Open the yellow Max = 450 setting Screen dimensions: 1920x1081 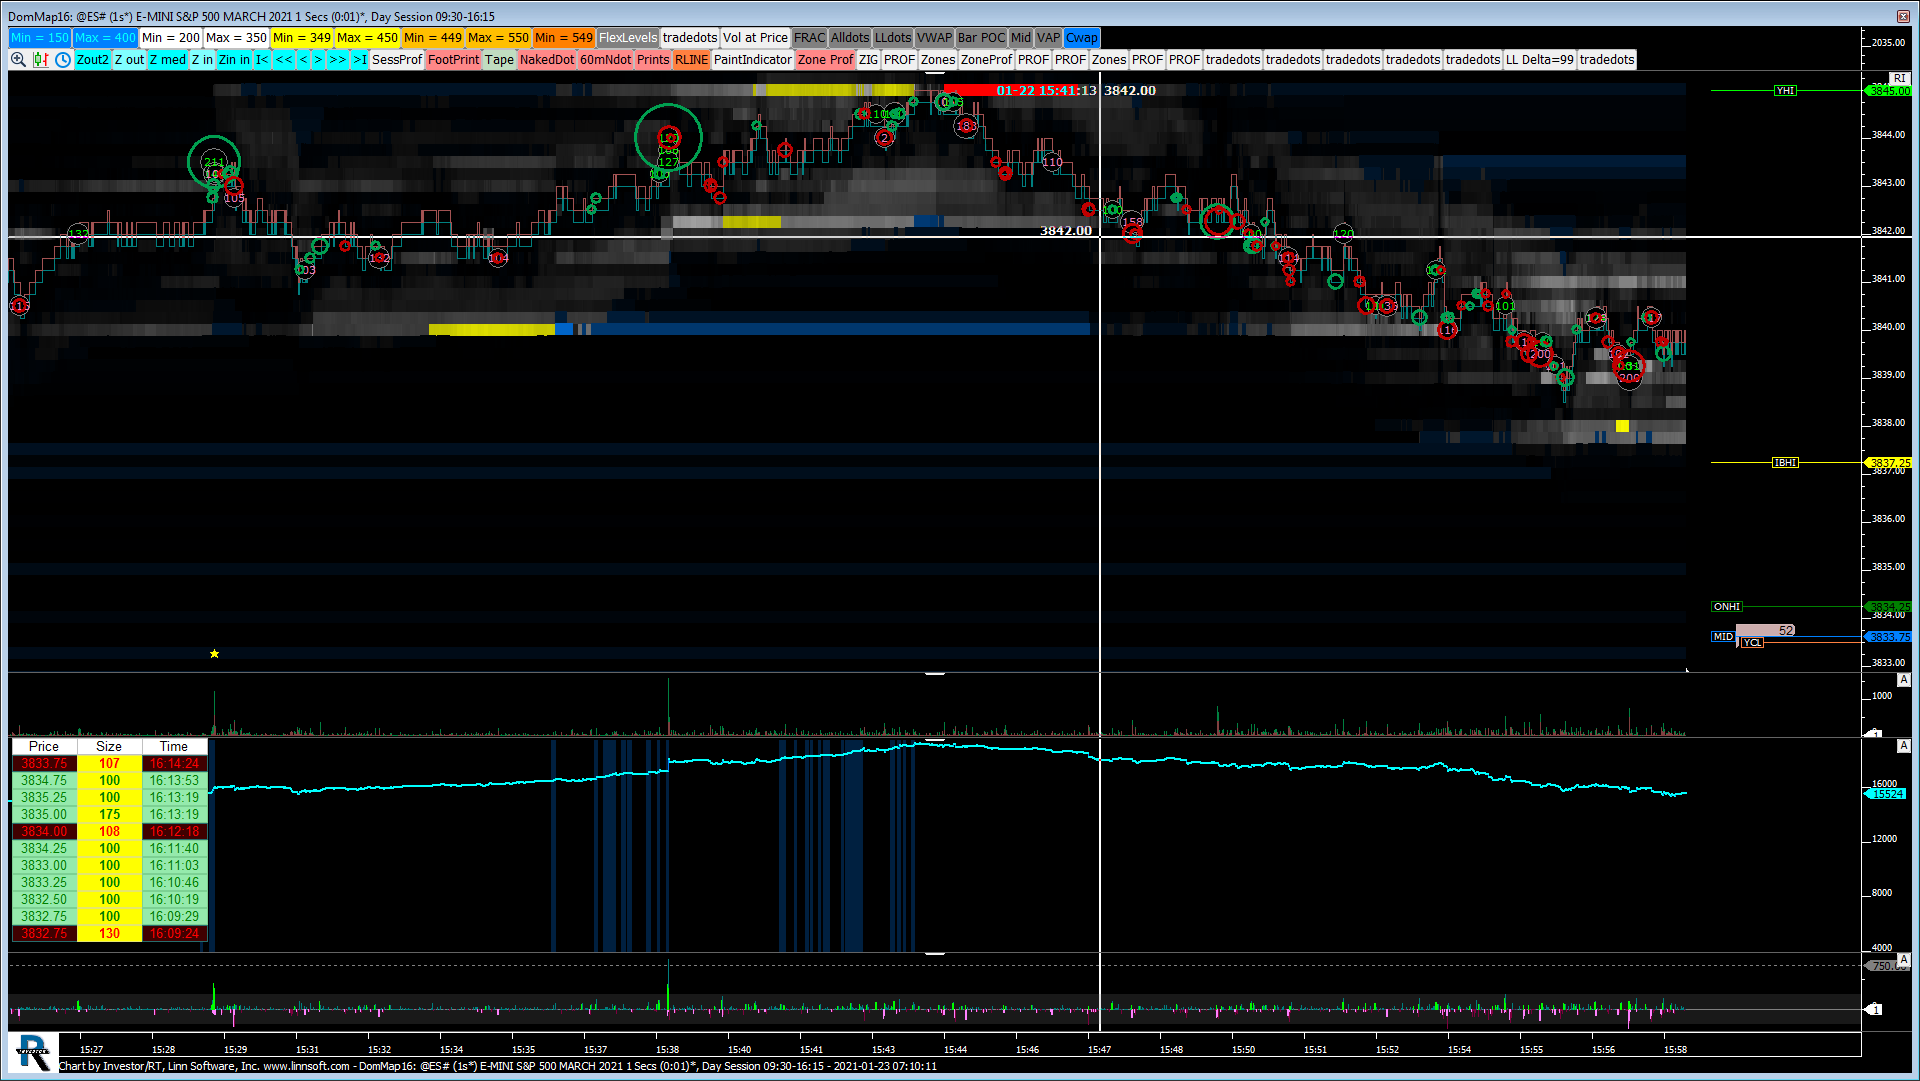[x=367, y=38]
